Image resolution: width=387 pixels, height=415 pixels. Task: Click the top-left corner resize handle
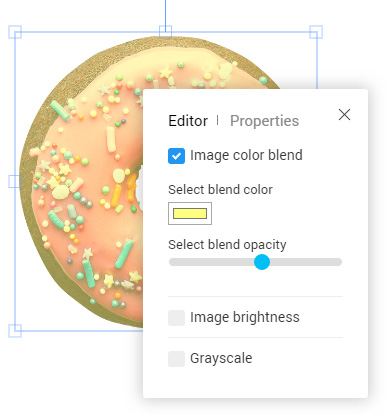pos(15,32)
